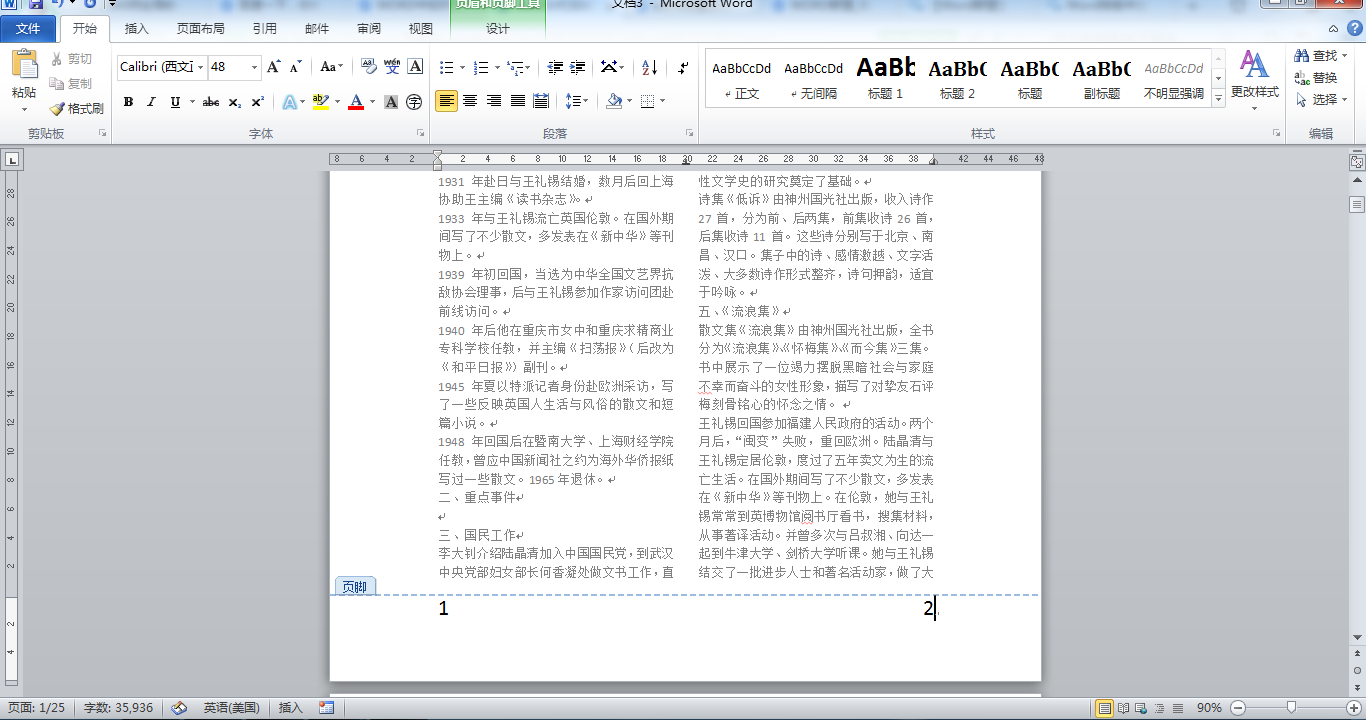Image resolution: width=1366 pixels, height=720 pixels.
Task: Open the 文件 menu
Action: (29, 29)
